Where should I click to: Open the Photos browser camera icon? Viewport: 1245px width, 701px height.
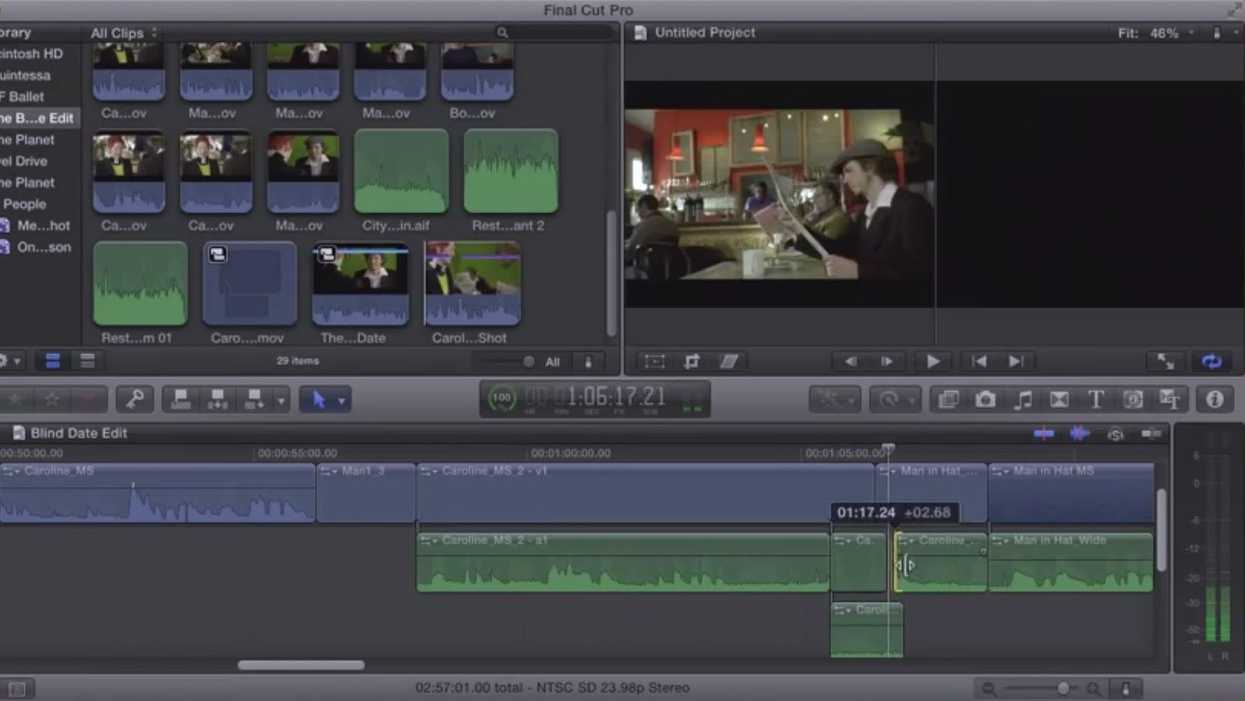(x=985, y=400)
